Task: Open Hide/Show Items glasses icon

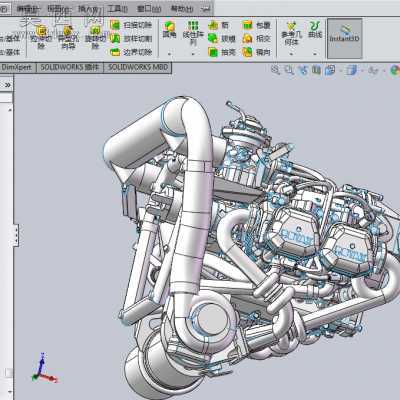Action: [x=373, y=70]
